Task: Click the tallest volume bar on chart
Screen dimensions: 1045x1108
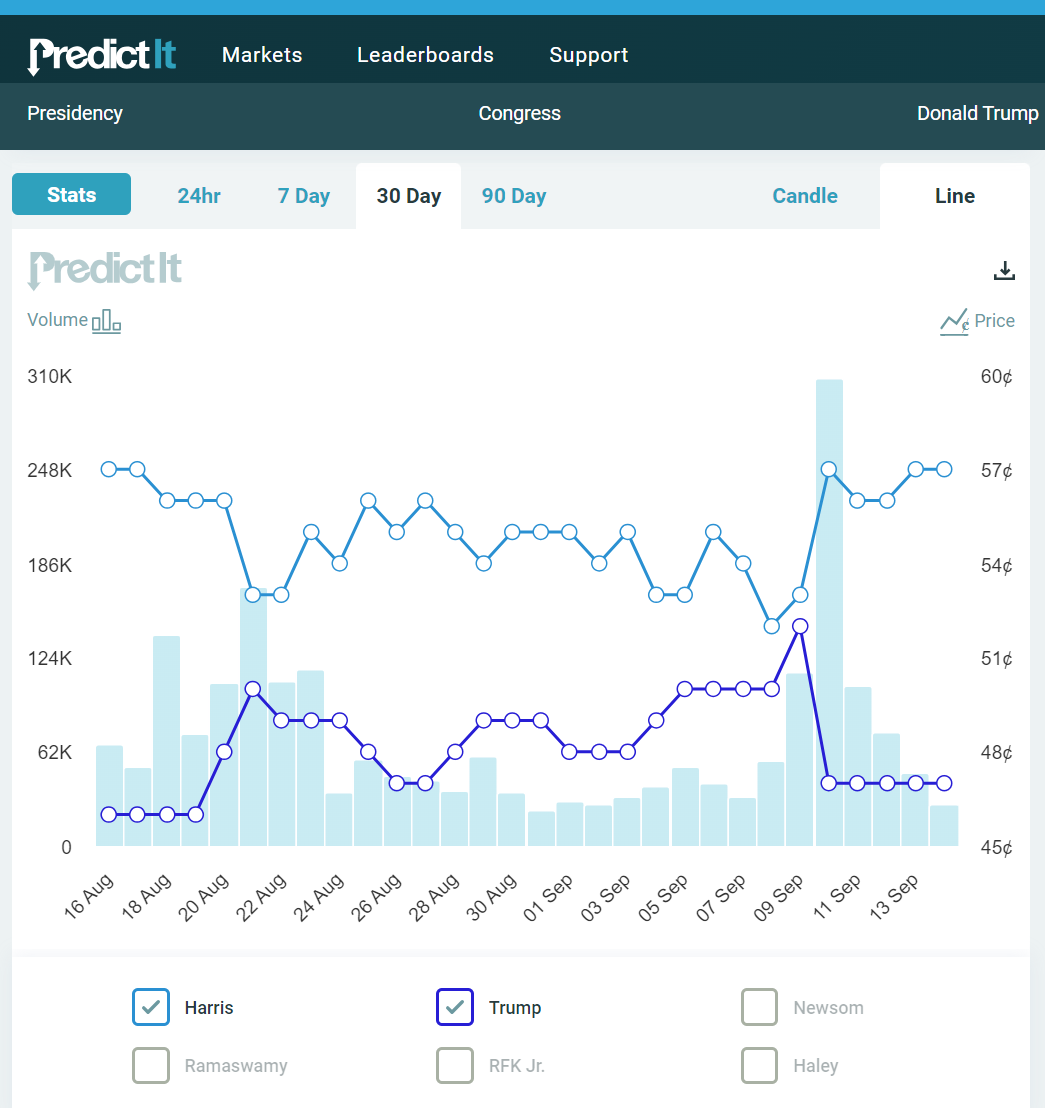Action: 829,612
